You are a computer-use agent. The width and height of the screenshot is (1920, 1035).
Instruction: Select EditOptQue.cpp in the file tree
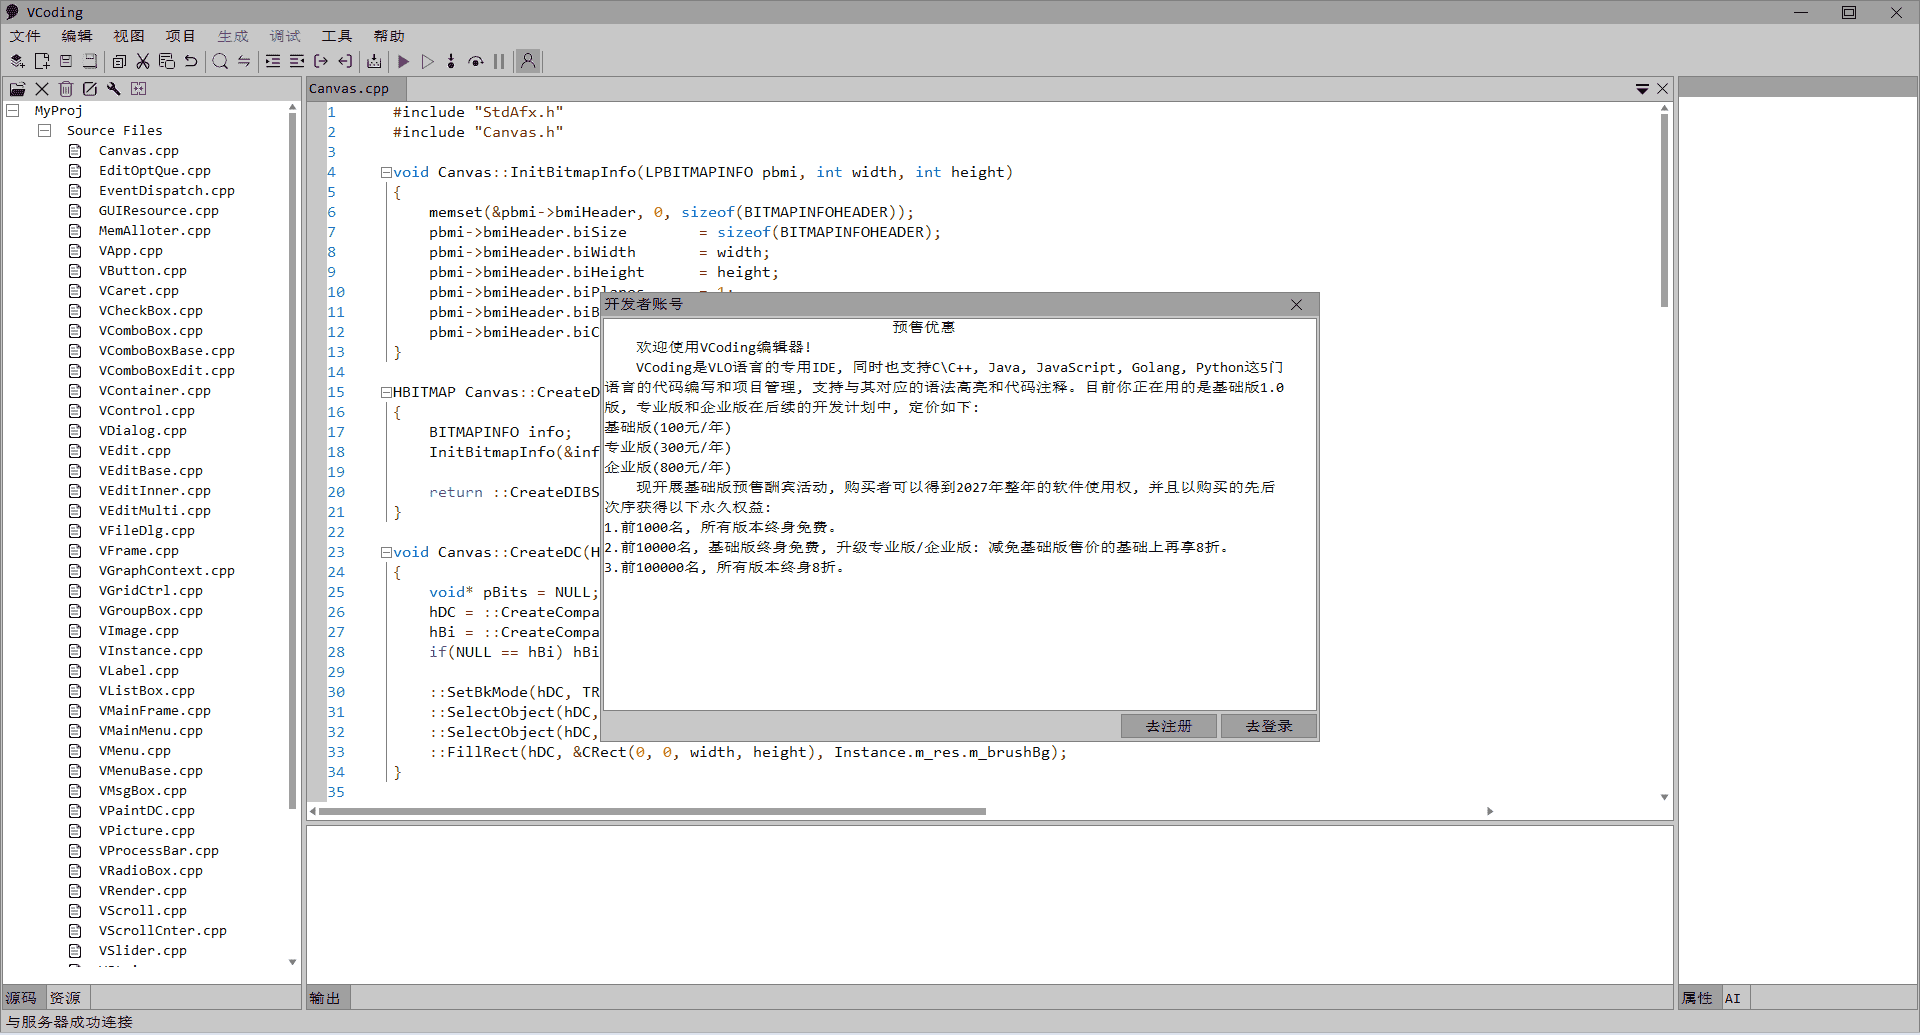coord(154,171)
